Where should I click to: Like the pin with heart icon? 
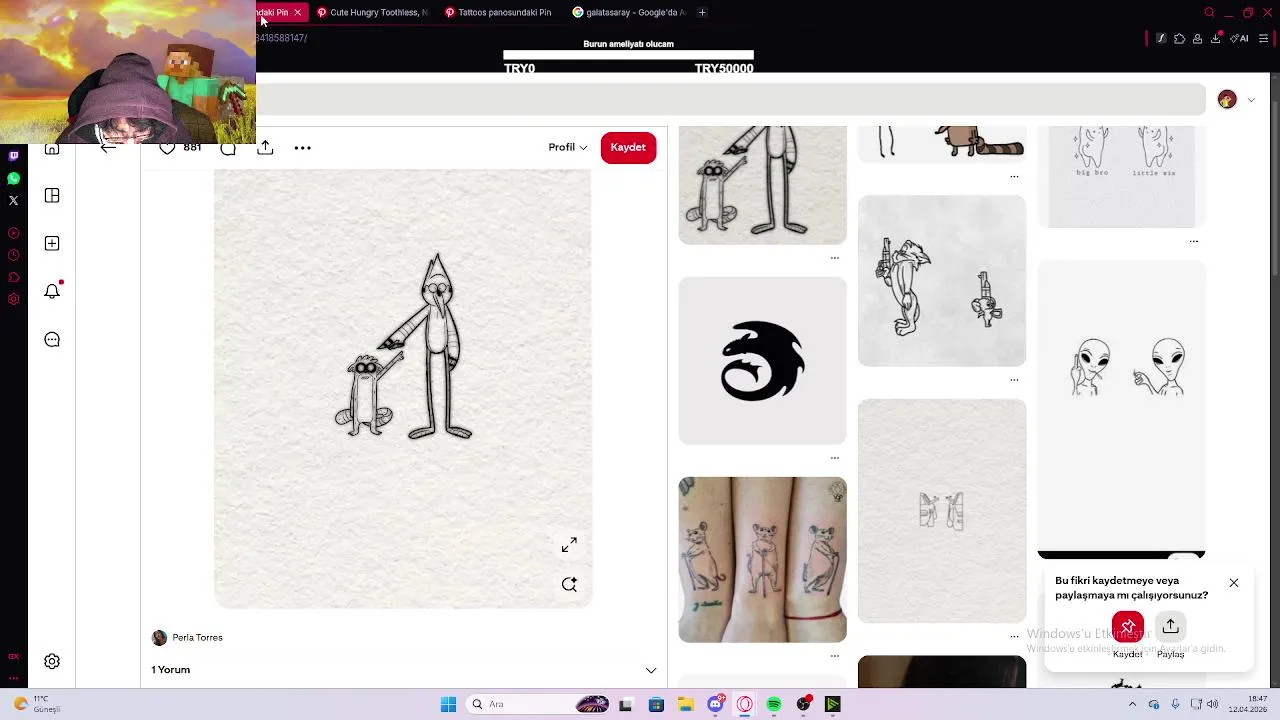tap(167, 148)
